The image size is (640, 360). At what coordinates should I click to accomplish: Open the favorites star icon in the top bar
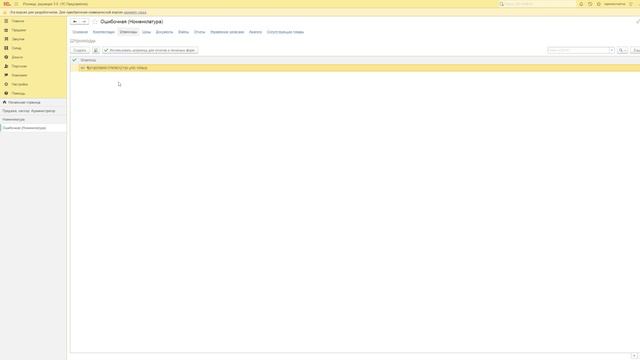[x=598, y=4]
